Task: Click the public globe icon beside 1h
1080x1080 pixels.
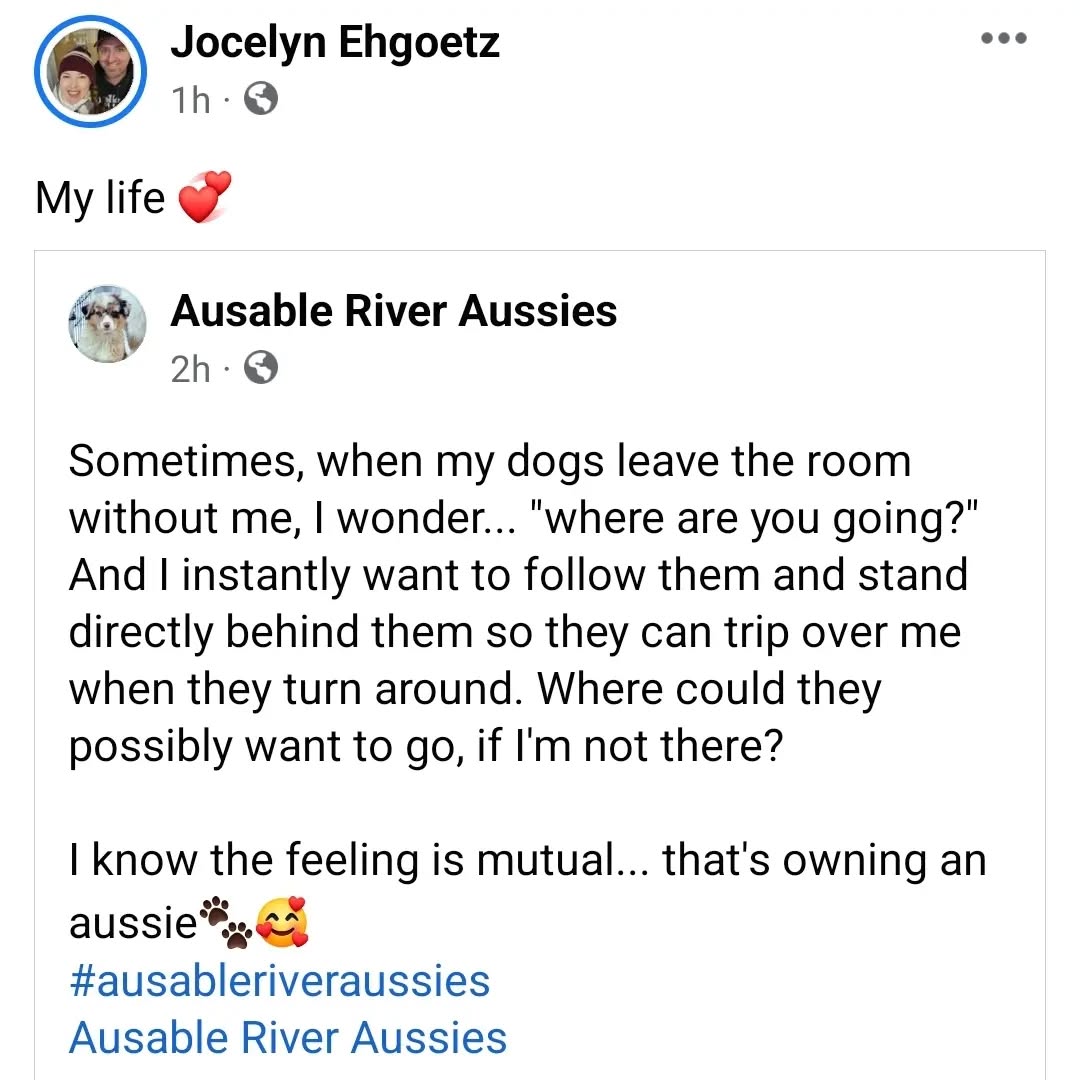Action: tap(261, 99)
